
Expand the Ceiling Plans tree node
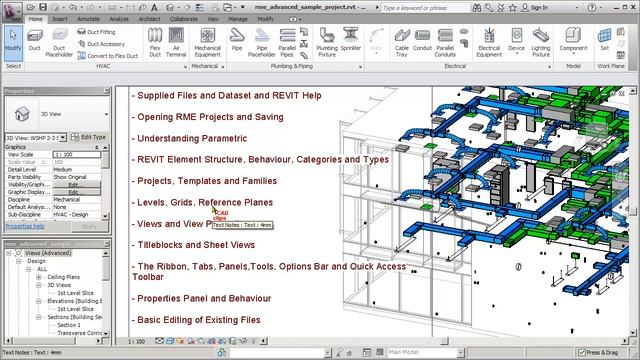pos(39,277)
